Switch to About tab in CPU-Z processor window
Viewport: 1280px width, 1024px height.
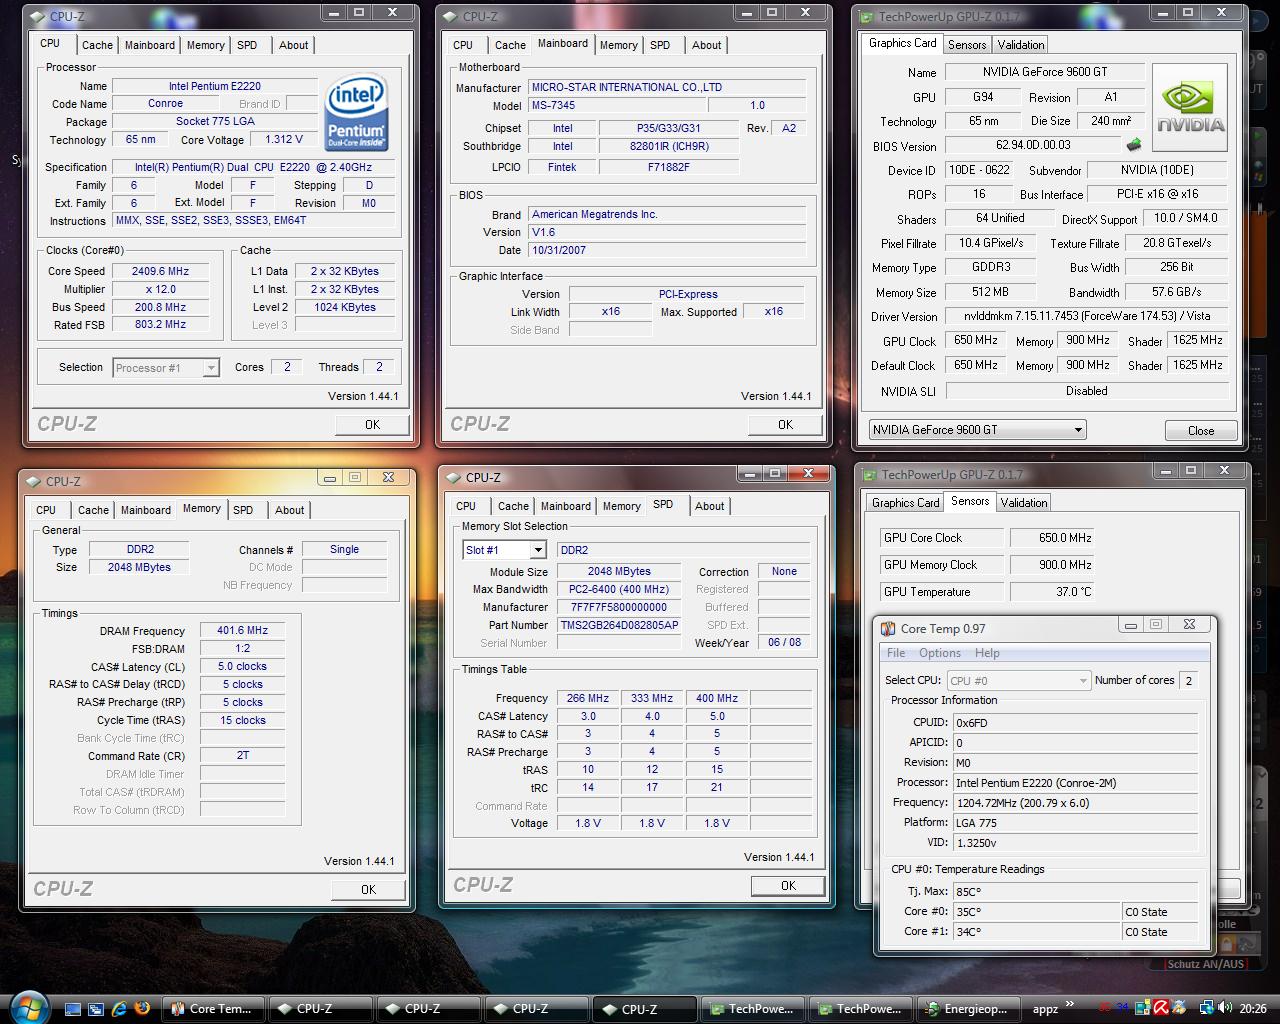(293, 45)
